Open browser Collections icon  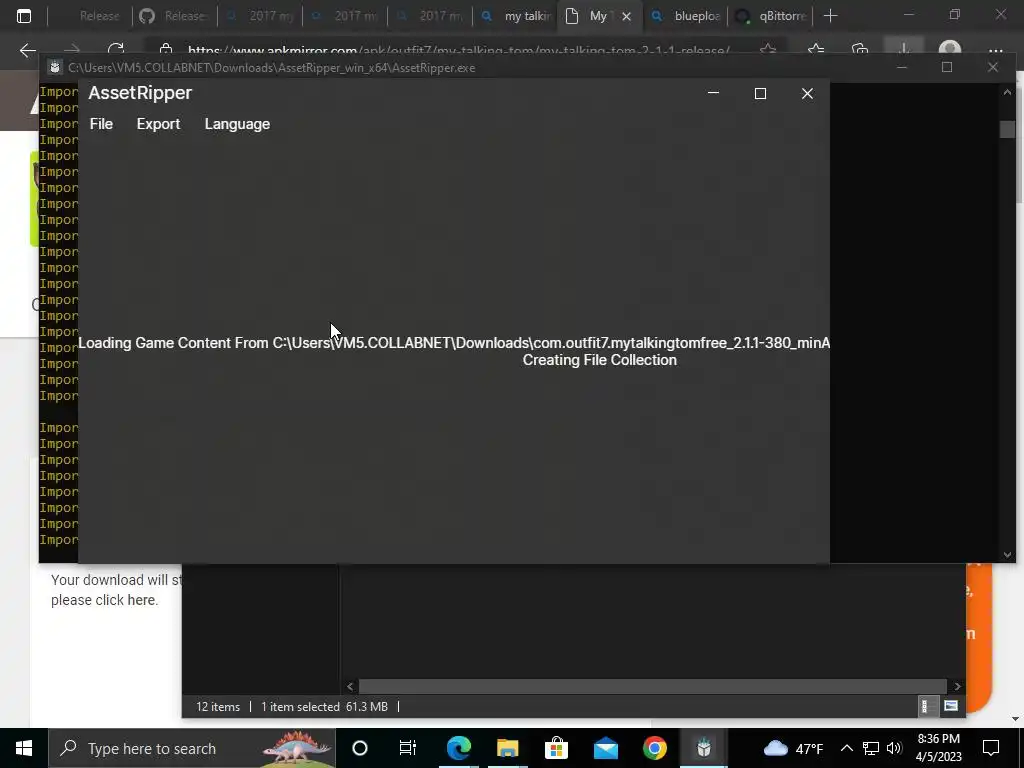pyautogui.click(x=860, y=50)
